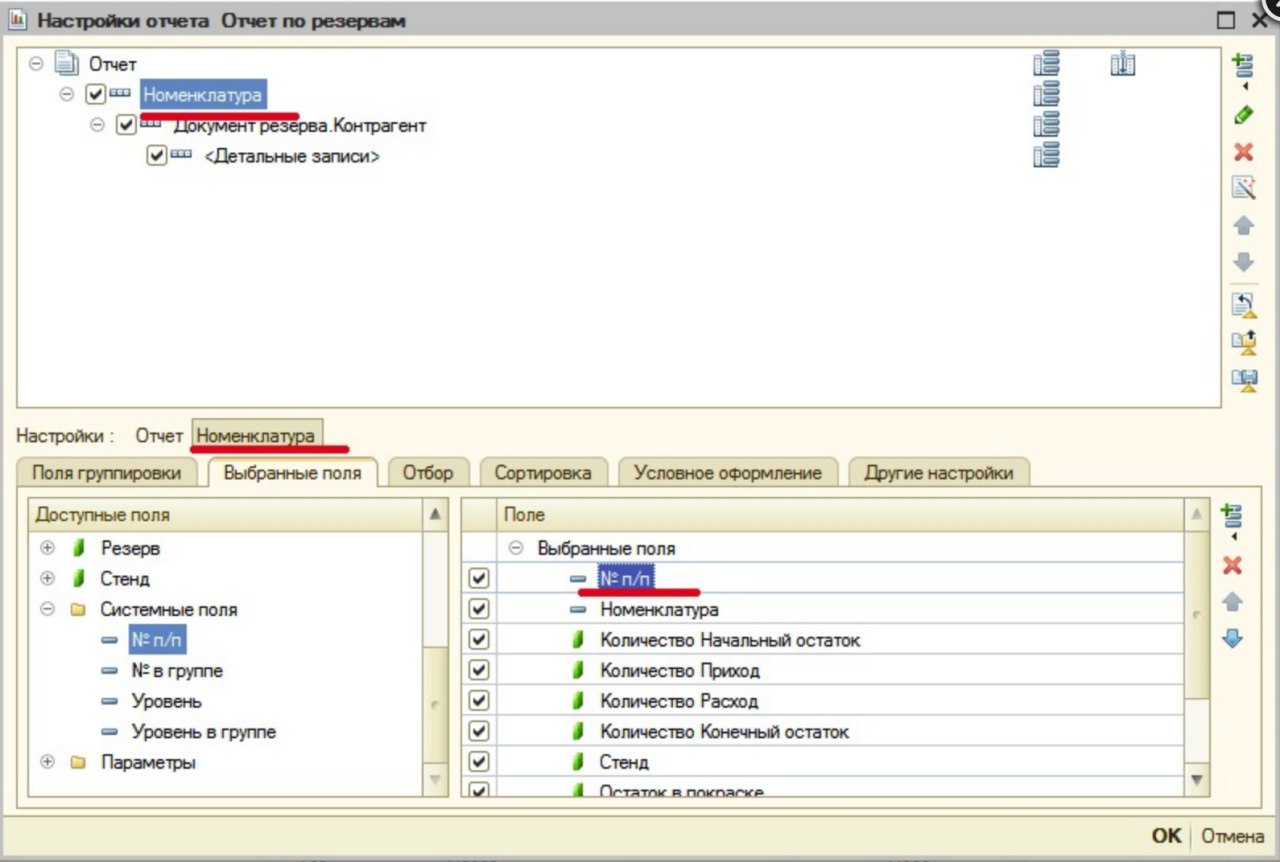
Task: Move the structure element up with the upper arrow
Action: (x=1243, y=226)
